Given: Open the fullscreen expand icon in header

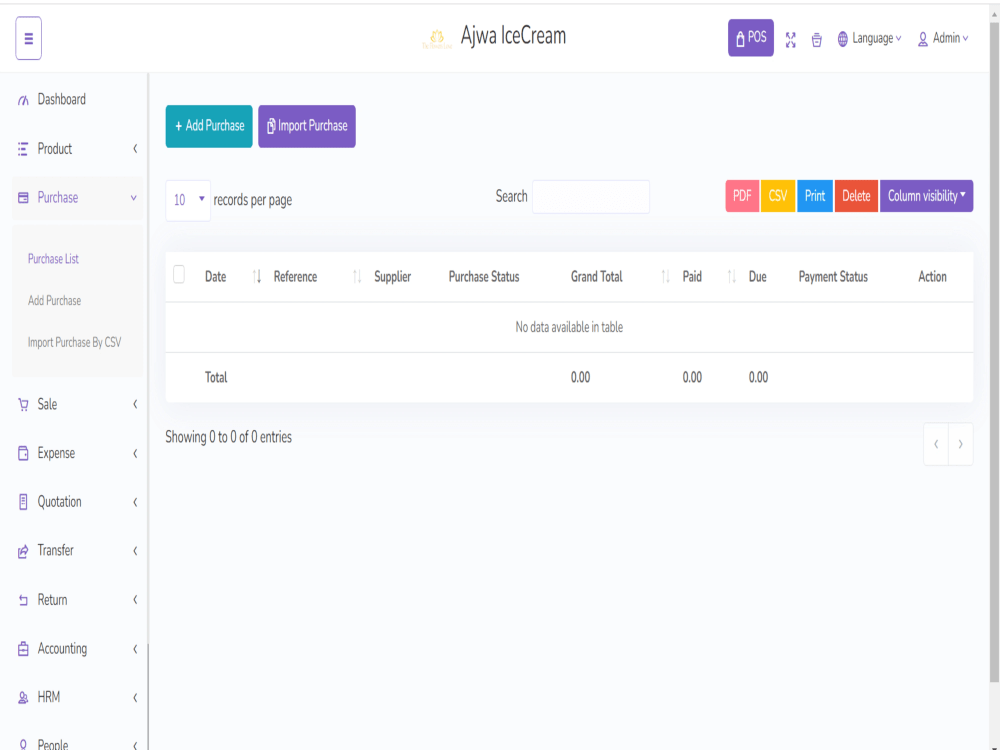Looking at the screenshot, I should 790,39.
